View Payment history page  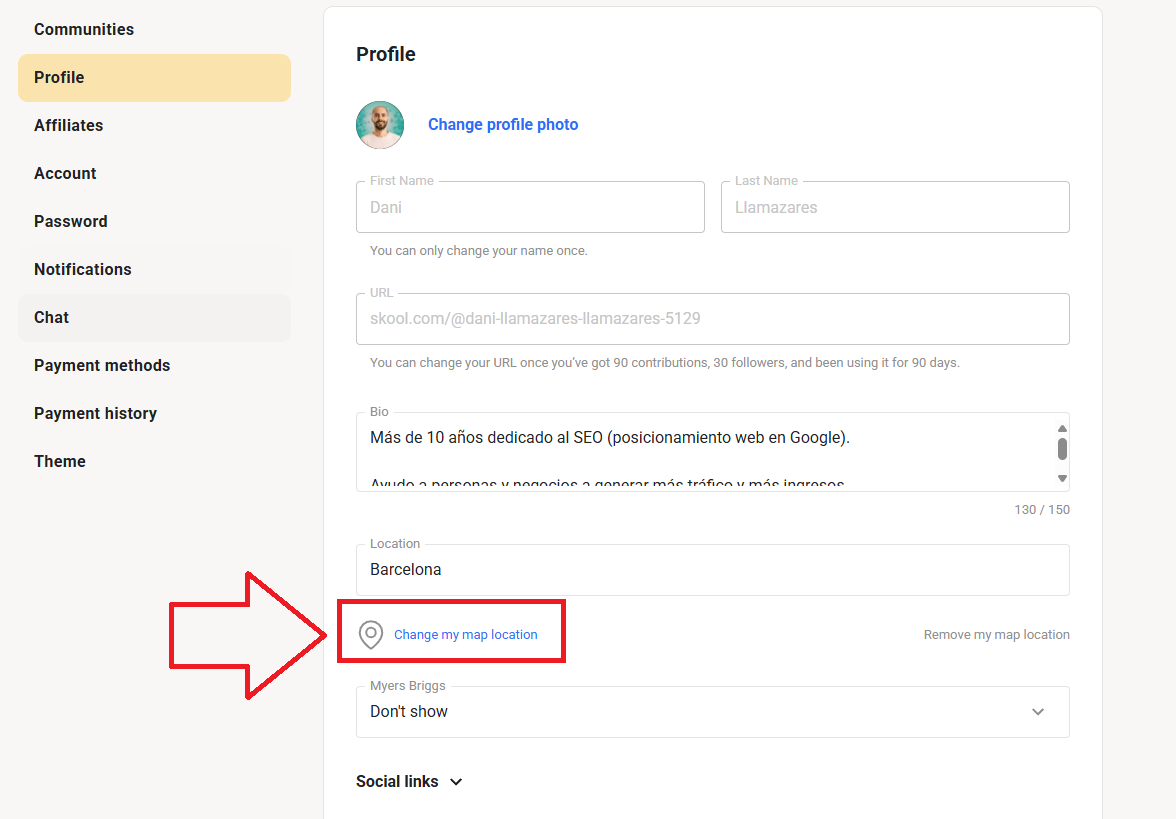click(x=96, y=414)
